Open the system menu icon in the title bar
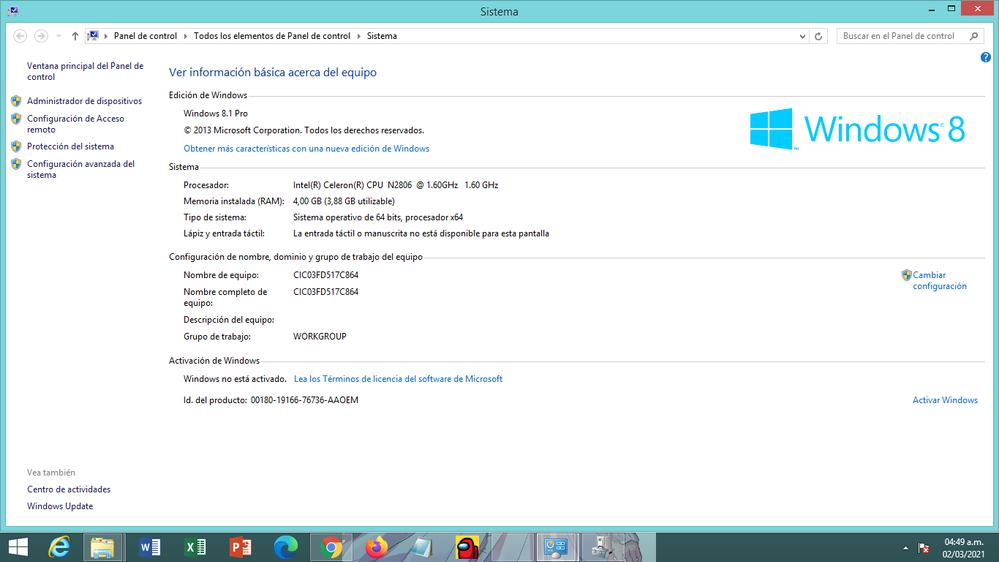The width and height of the screenshot is (999, 562). pos(13,11)
